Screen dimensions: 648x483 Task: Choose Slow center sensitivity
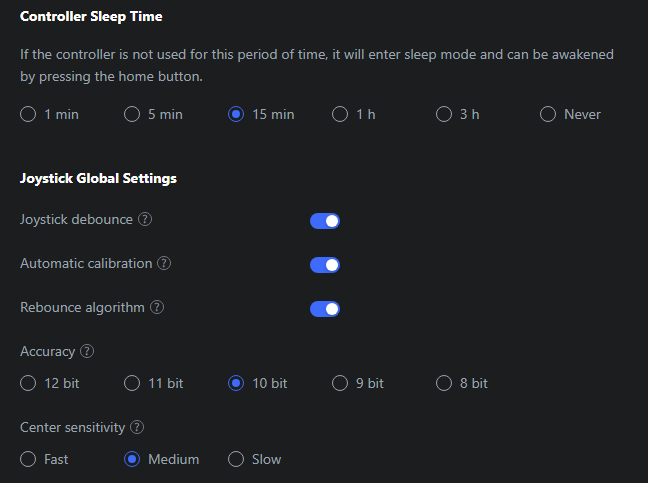236,459
